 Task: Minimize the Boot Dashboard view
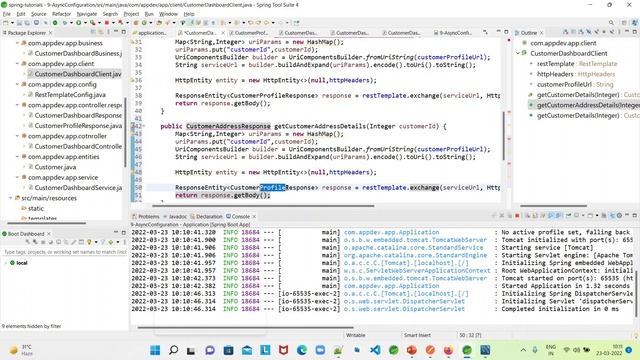tap(116, 233)
